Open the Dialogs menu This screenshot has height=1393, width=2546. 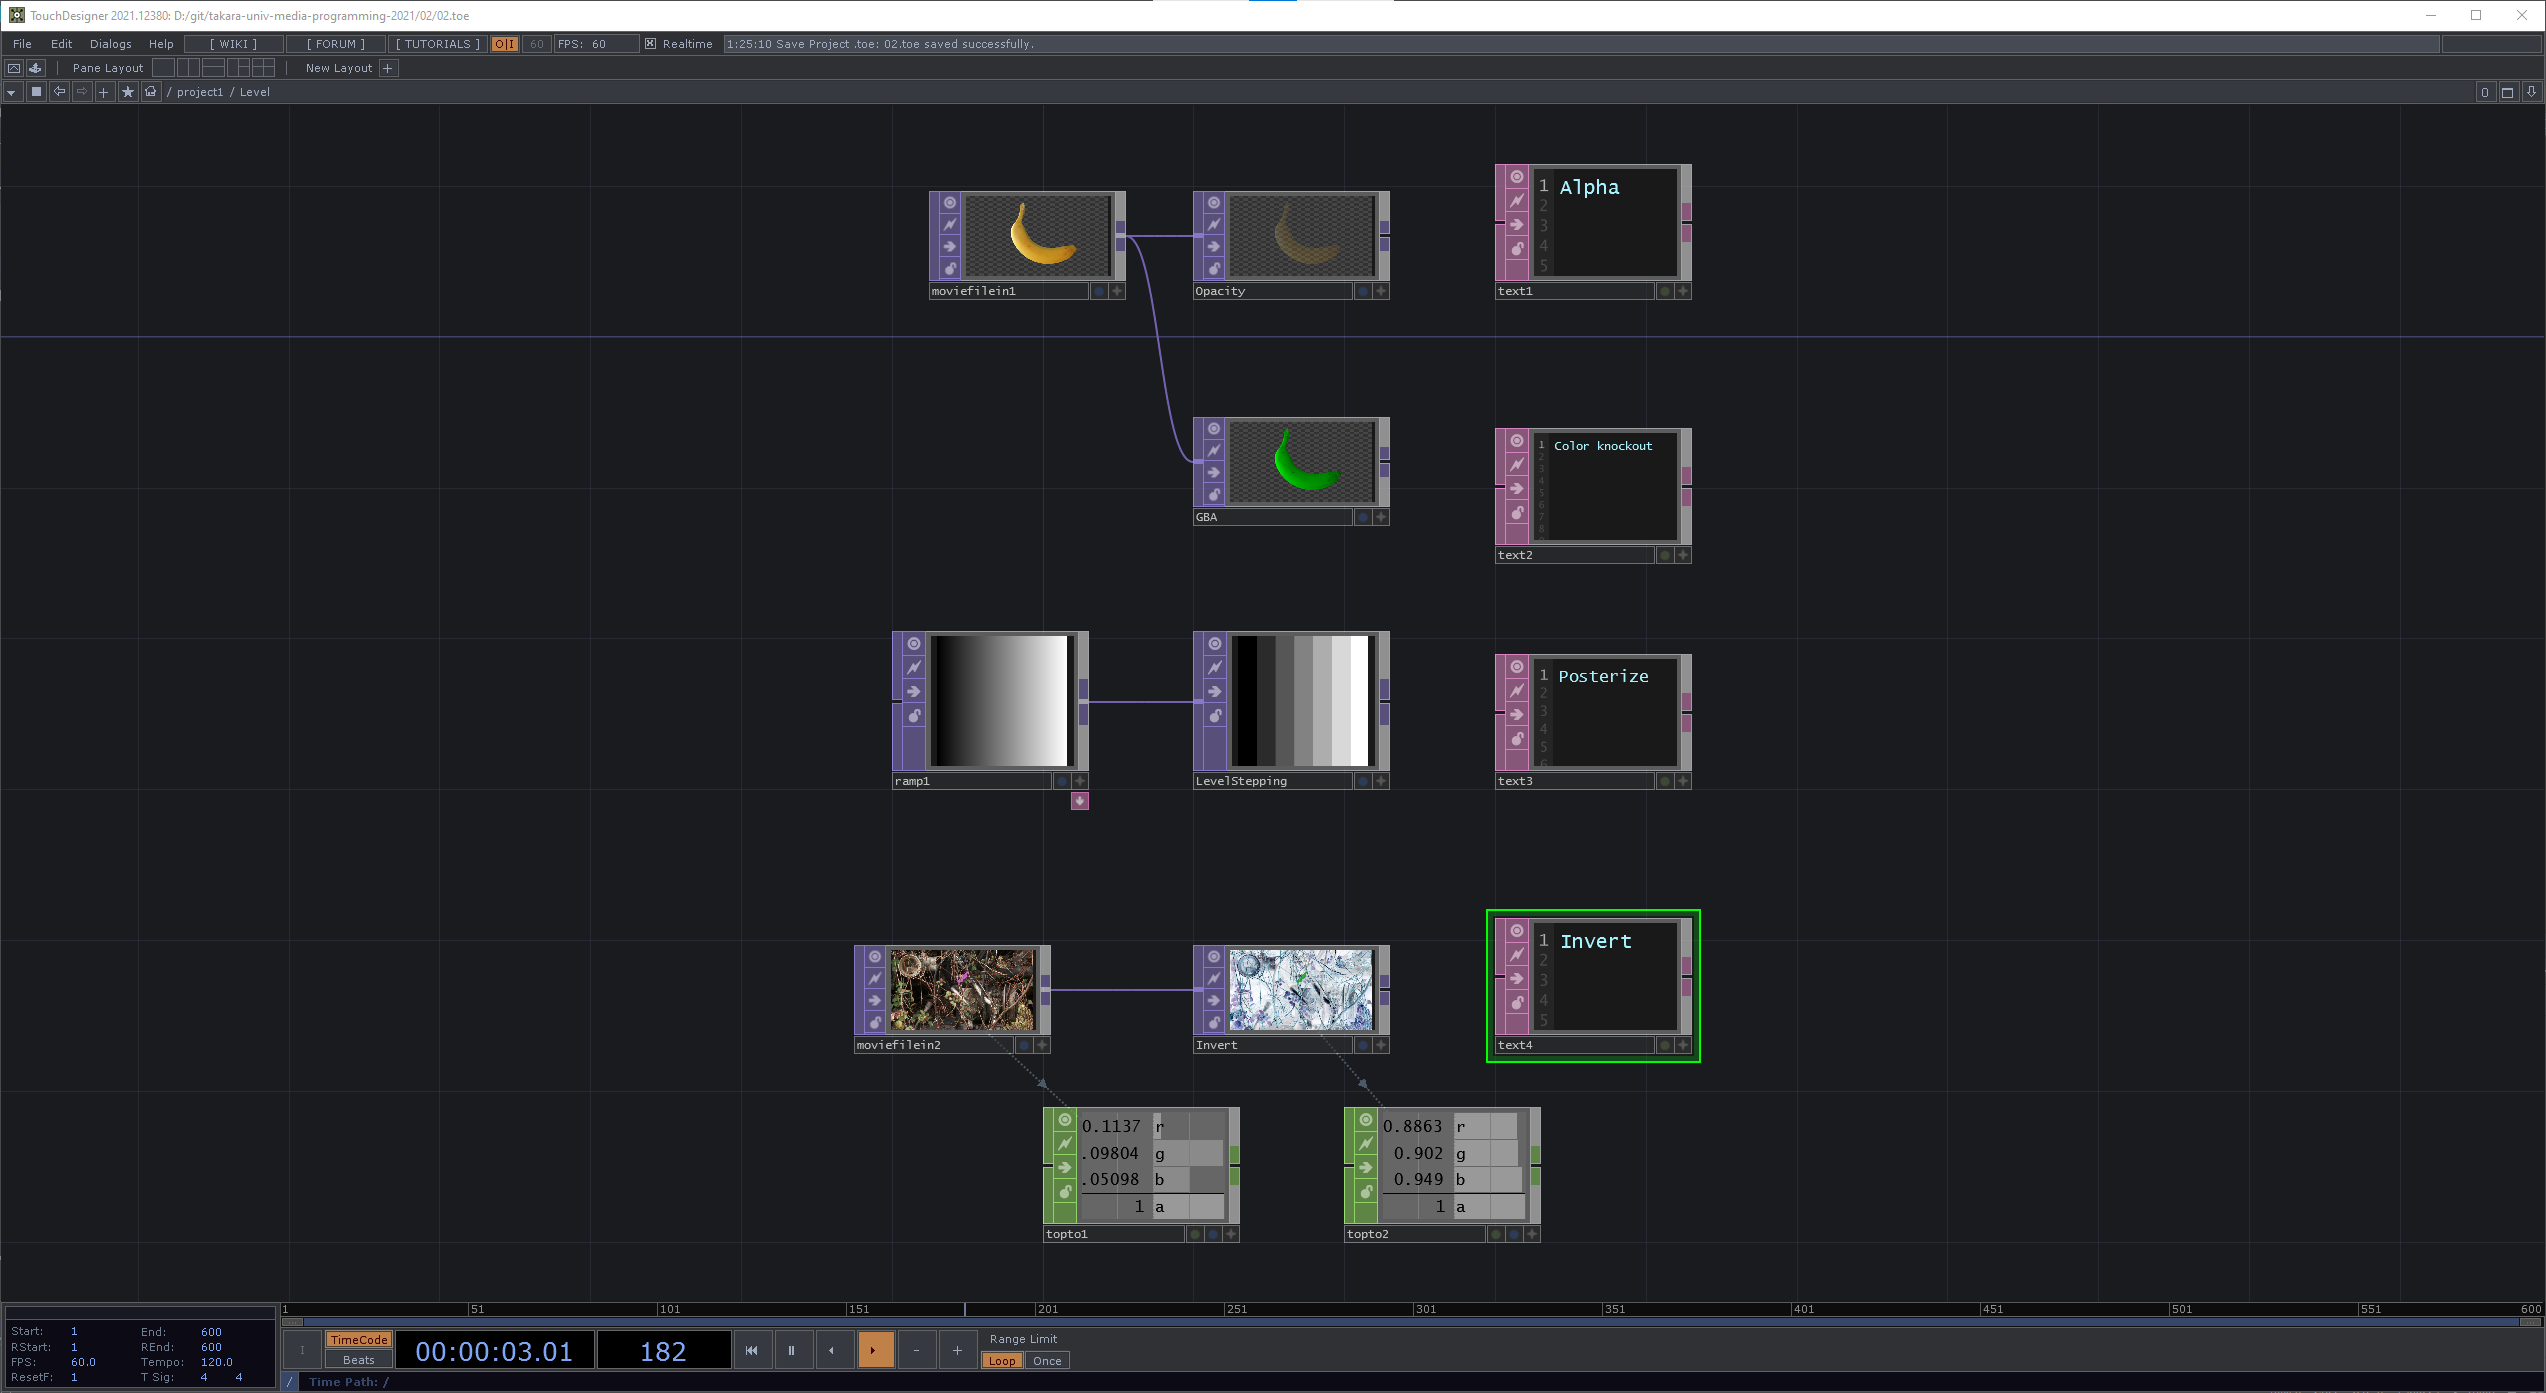coord(110,44)
